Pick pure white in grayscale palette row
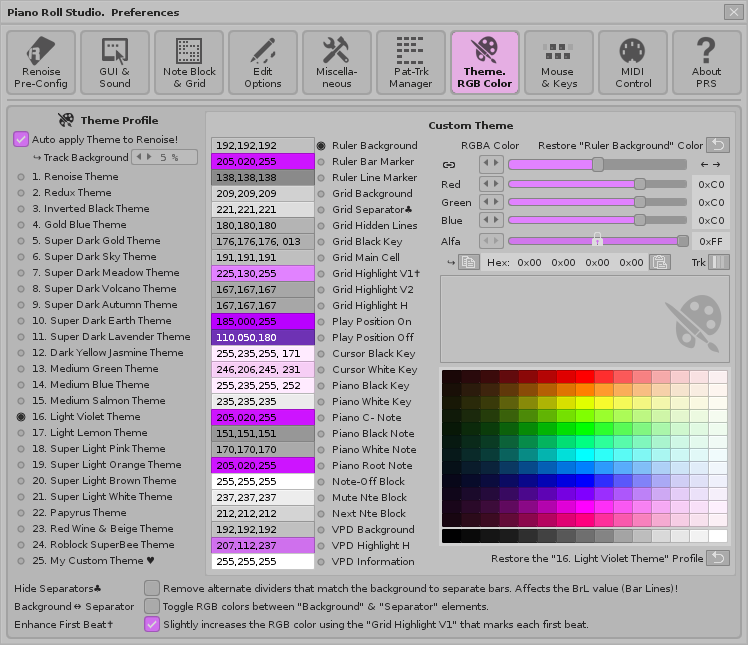 pyautogui.click(x=718, y=536)
